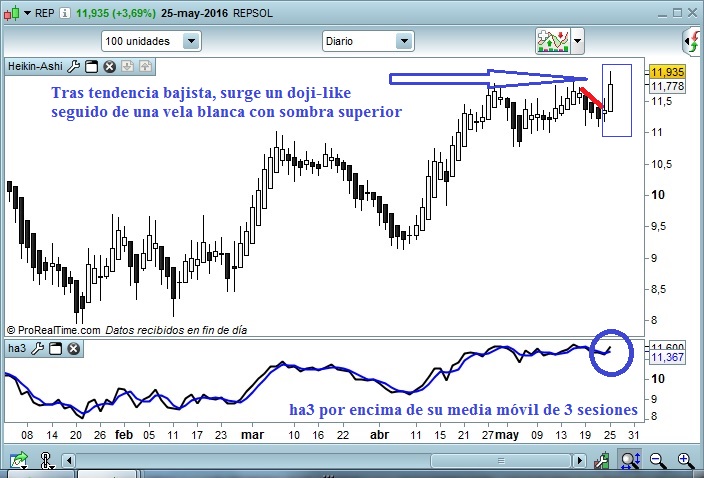Image resolution: width=704 pixels, height=478 pixels.
Task: Click the add indicators icon button
Action: (553, 41)
